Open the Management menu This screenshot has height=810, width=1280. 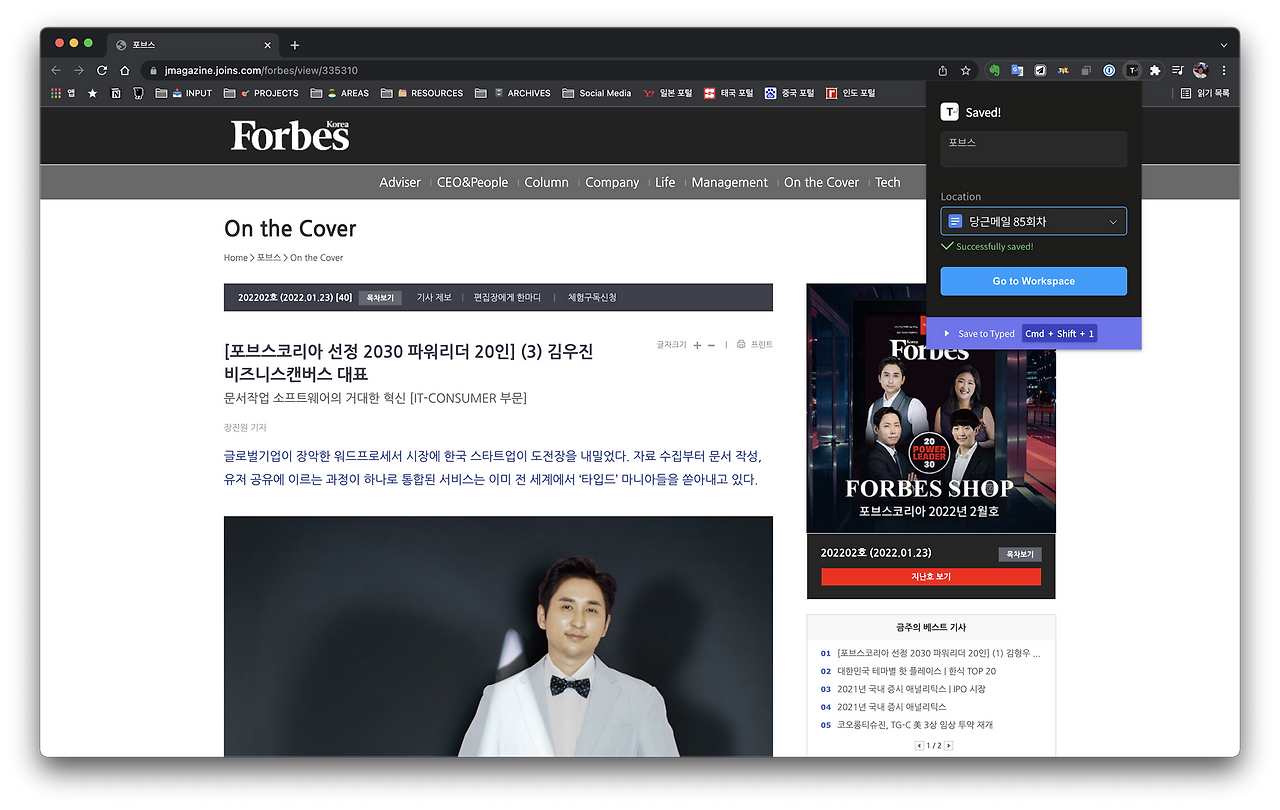click(x=730, y=182)
